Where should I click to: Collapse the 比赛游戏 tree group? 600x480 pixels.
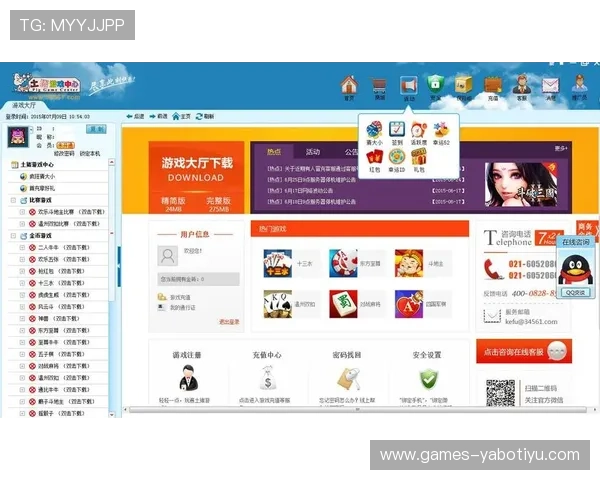[x=13, y=200]
